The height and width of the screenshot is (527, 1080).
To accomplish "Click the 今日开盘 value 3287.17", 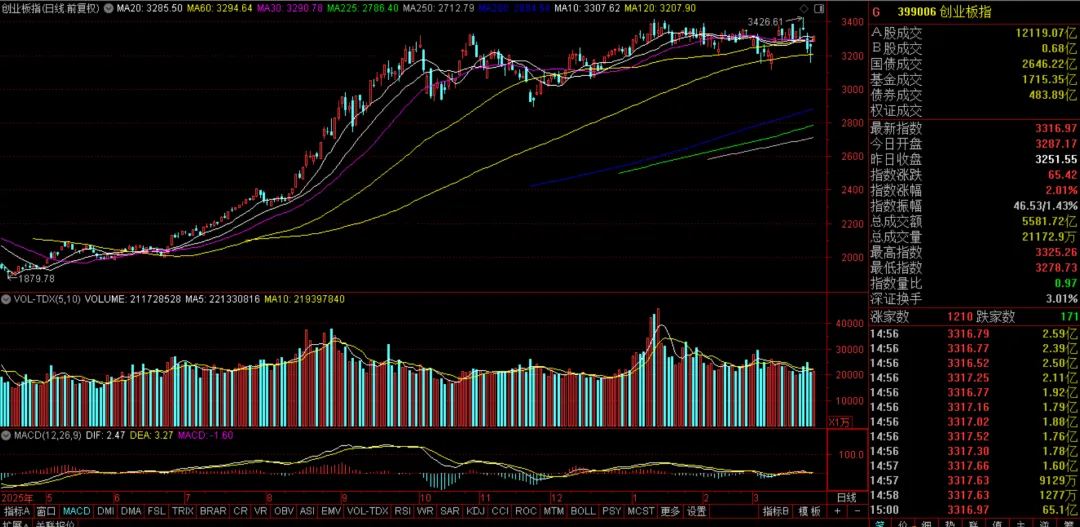I will tap(1057, 144).
